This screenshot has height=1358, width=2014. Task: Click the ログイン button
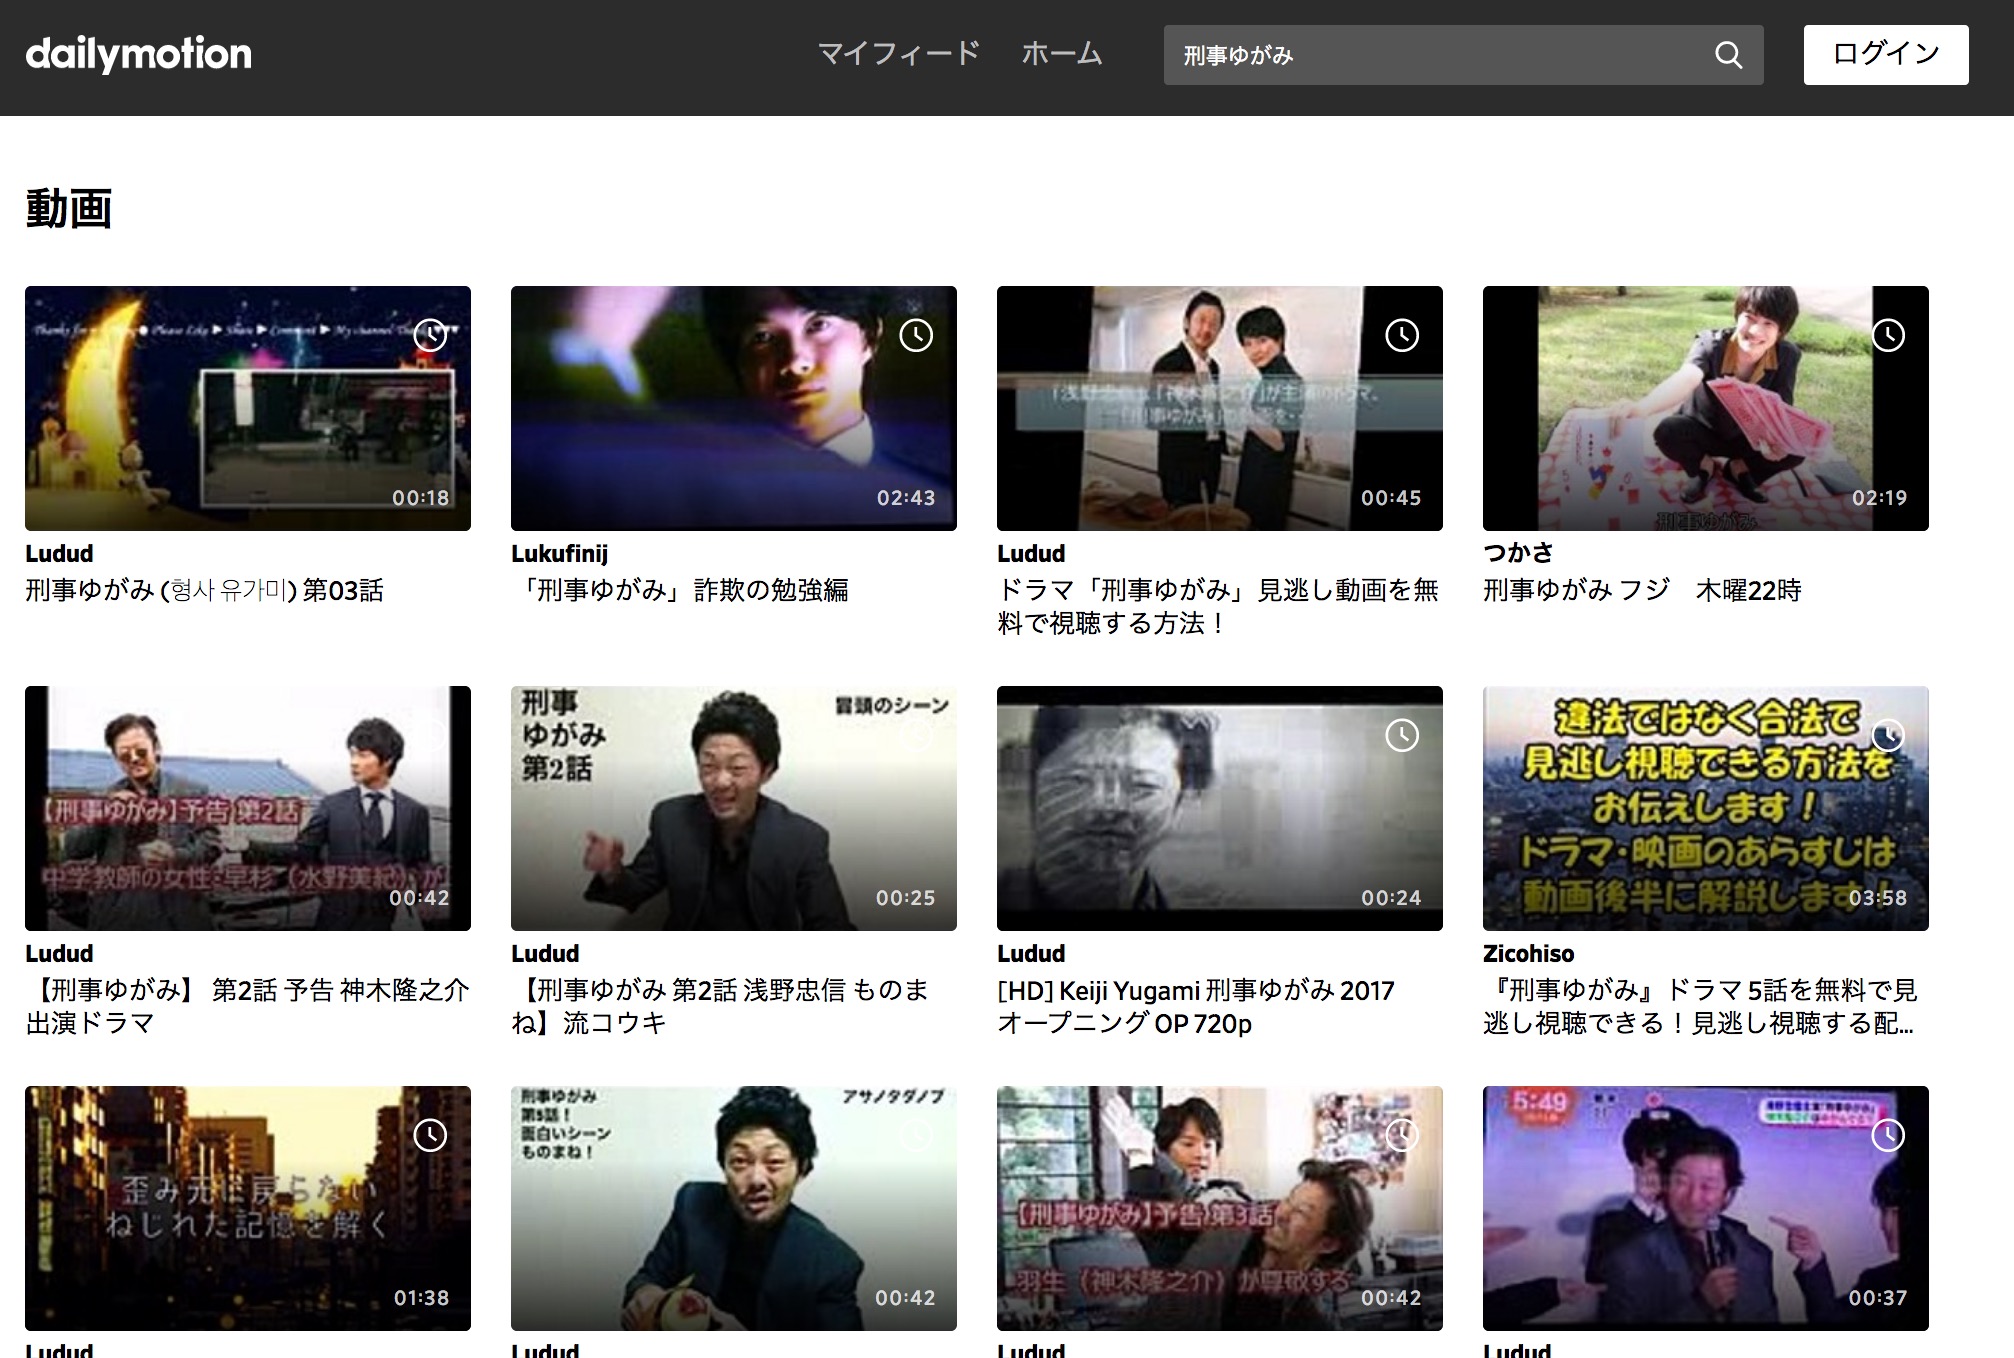coord(1886,55)
